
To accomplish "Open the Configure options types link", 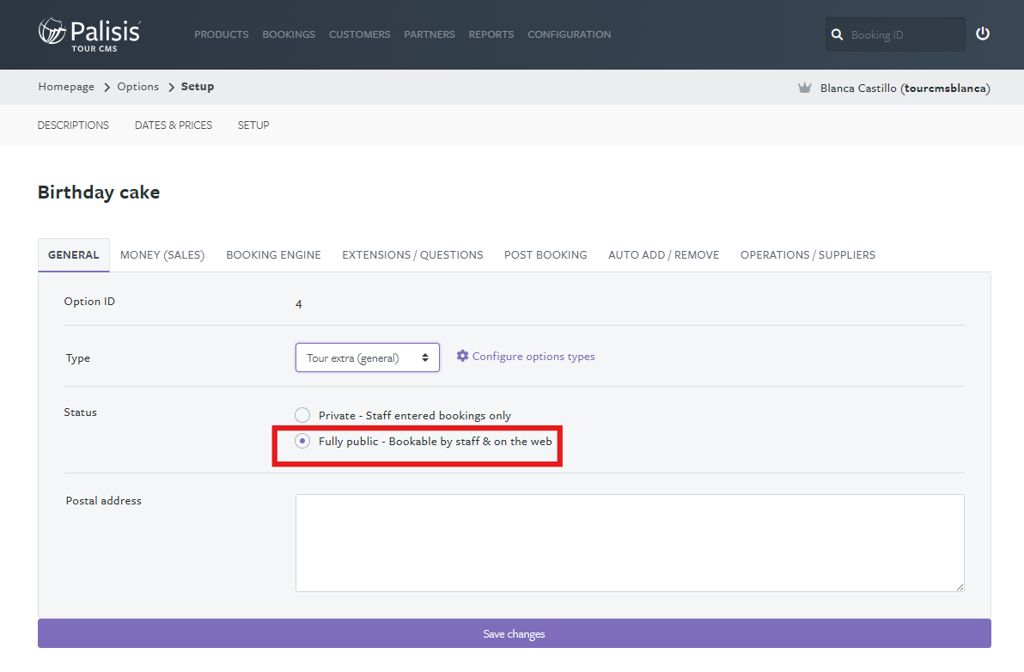I will click(534, 356).
